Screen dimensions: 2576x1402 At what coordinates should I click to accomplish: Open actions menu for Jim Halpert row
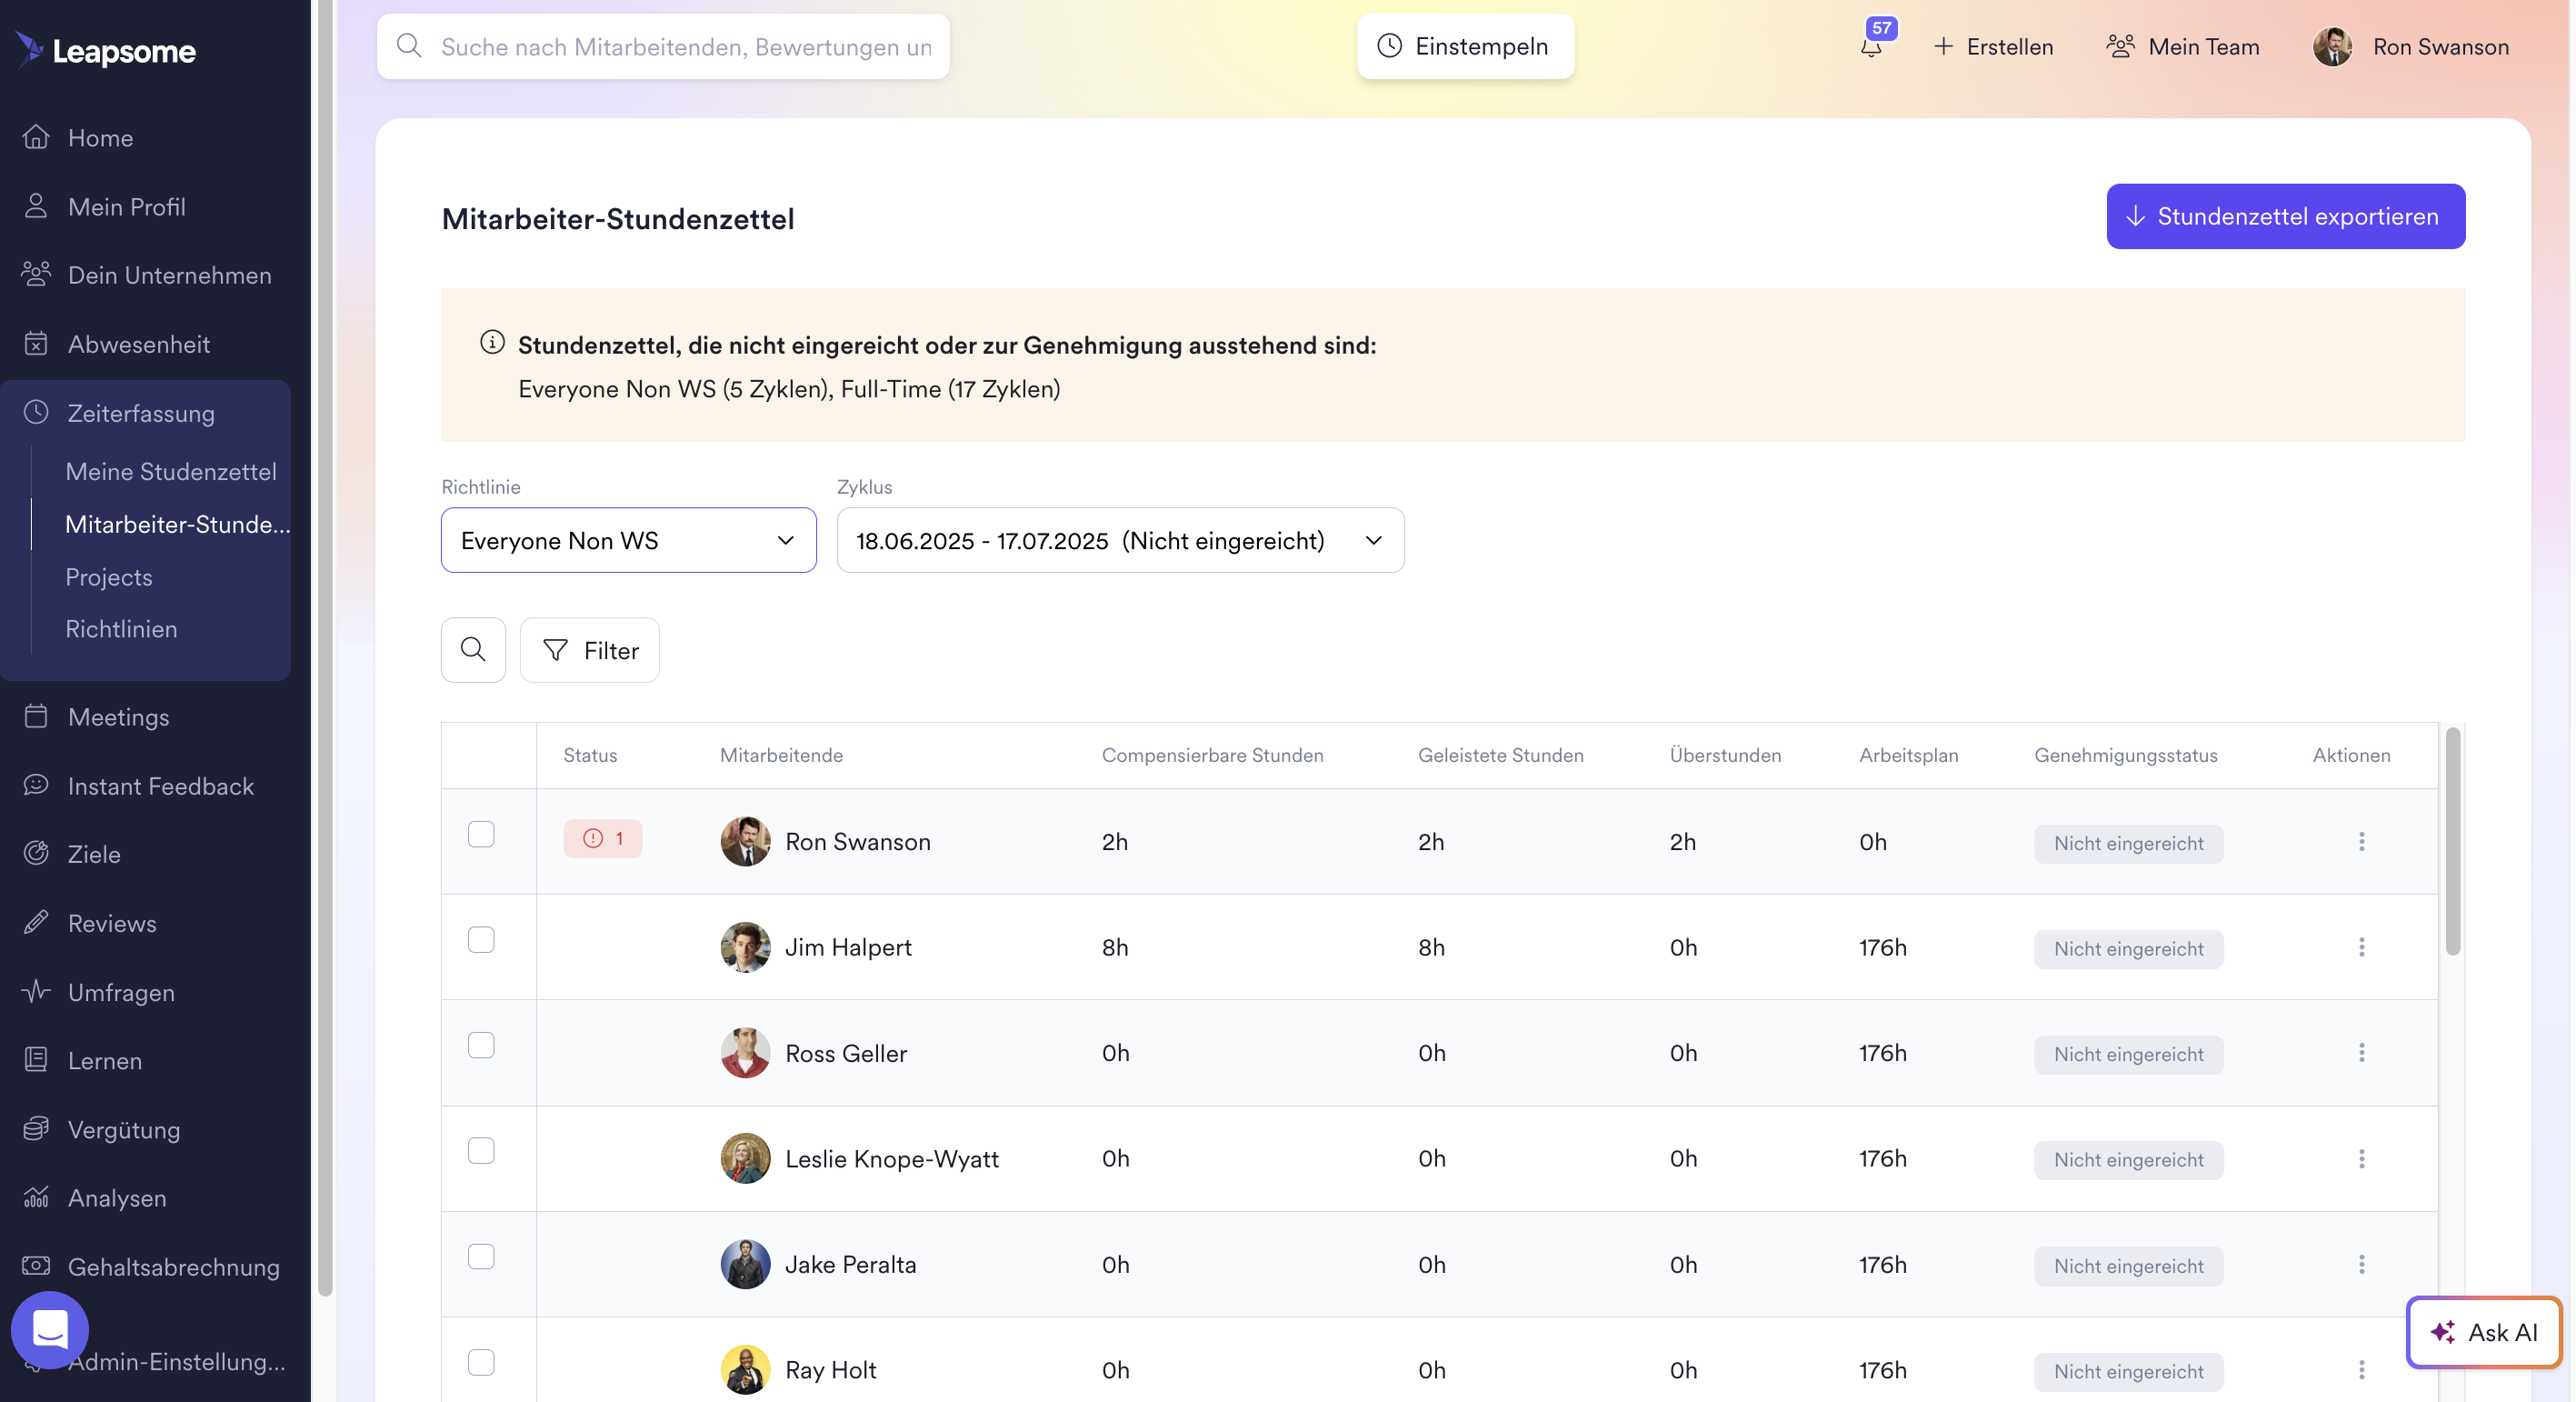tap(2361, 946)
